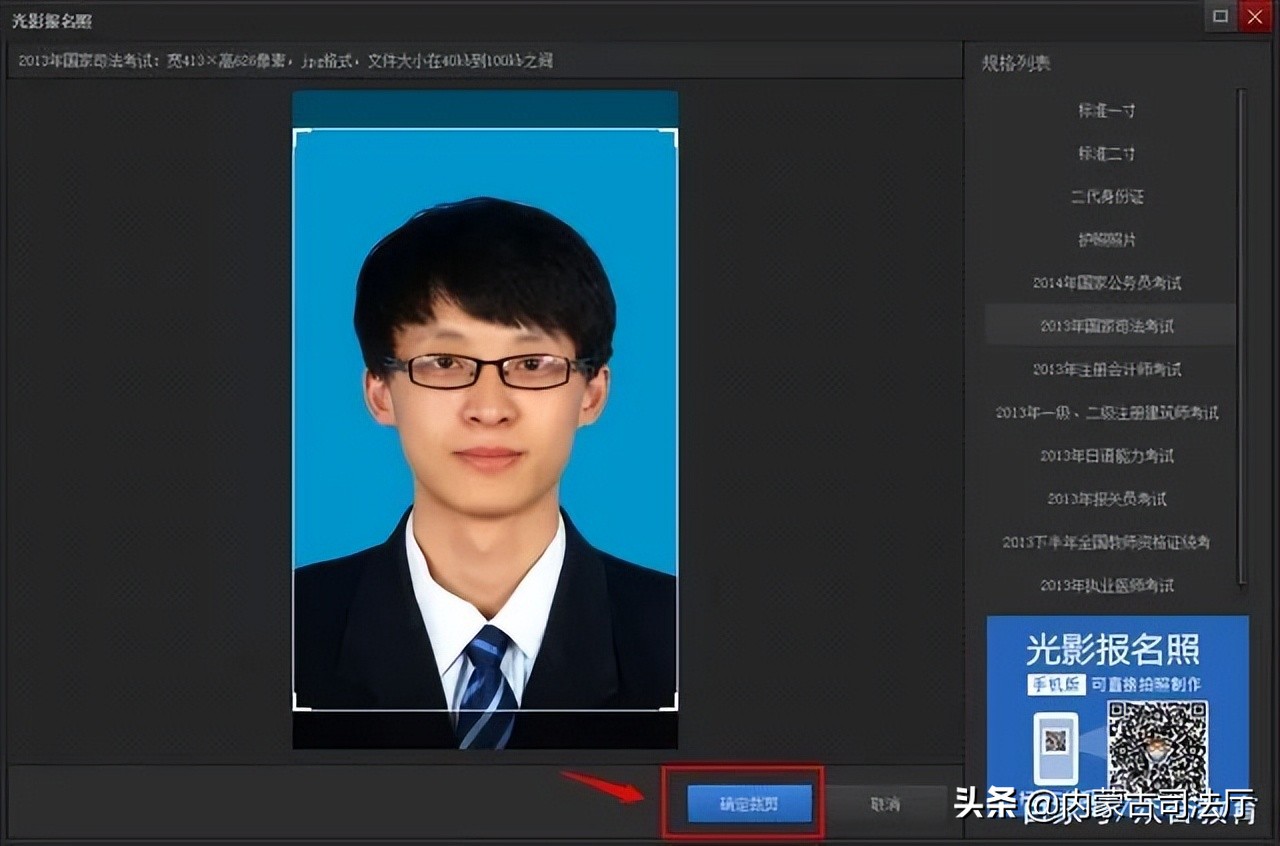This screenshot has width=1280, height=846.
Task: Select the highlighted 2013年国家司法考试 spec
Action: 1110,324
